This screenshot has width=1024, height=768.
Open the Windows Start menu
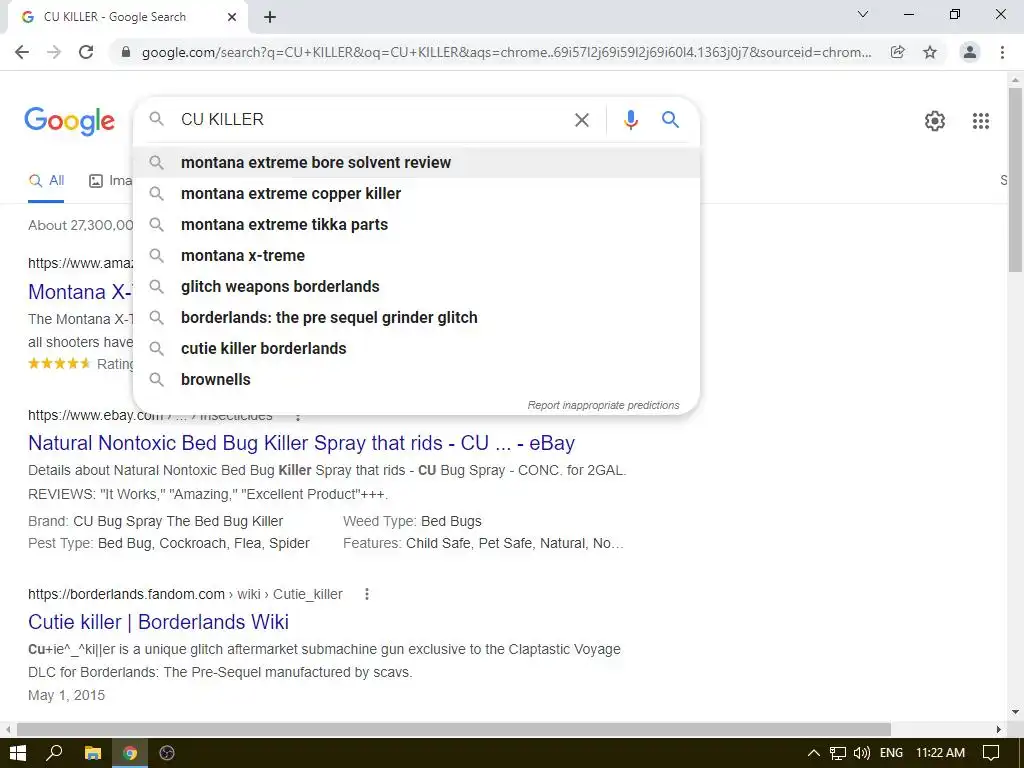click(x=18, y=753)
